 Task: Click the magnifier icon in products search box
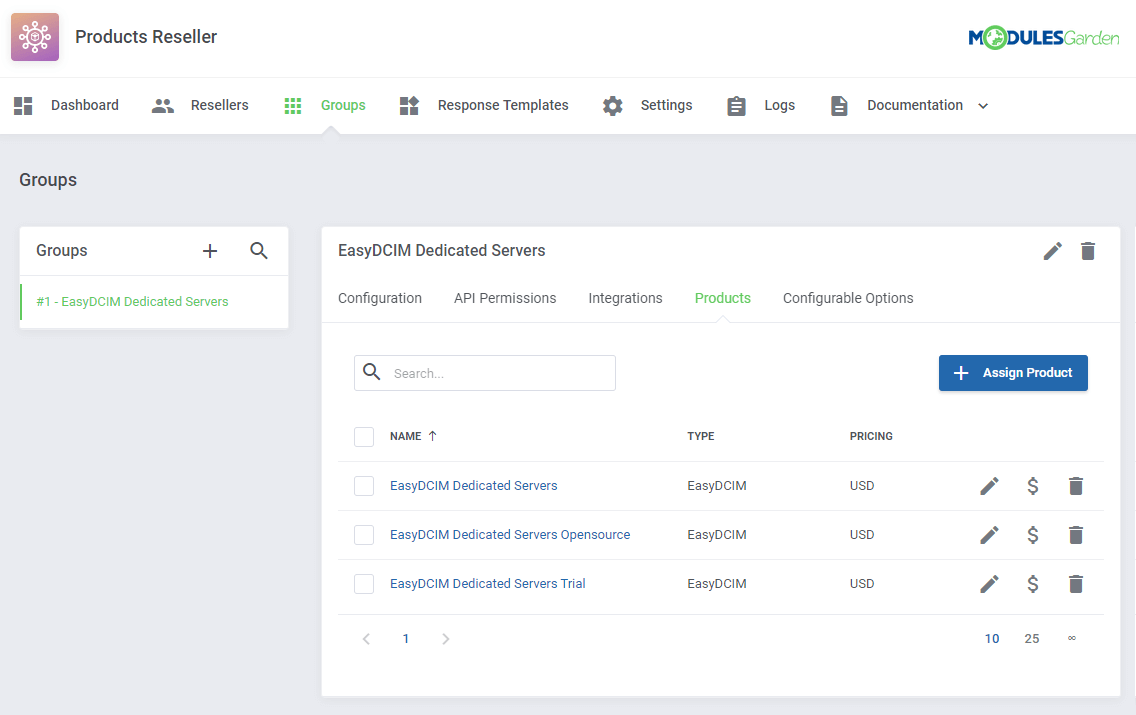pos(372,372)
